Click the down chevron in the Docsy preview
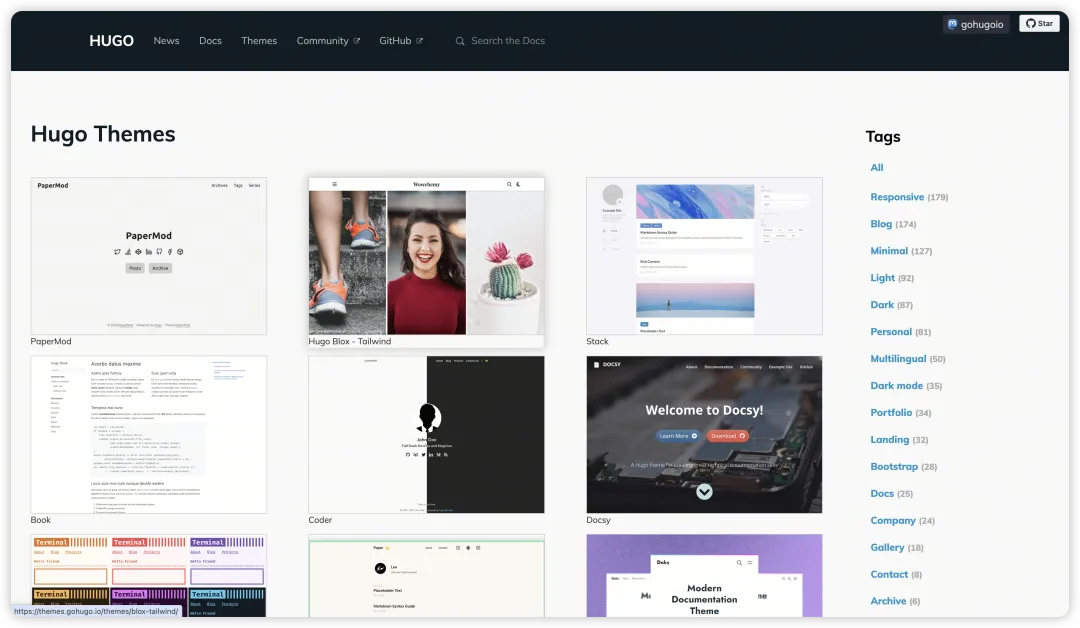 click(704, 491)
